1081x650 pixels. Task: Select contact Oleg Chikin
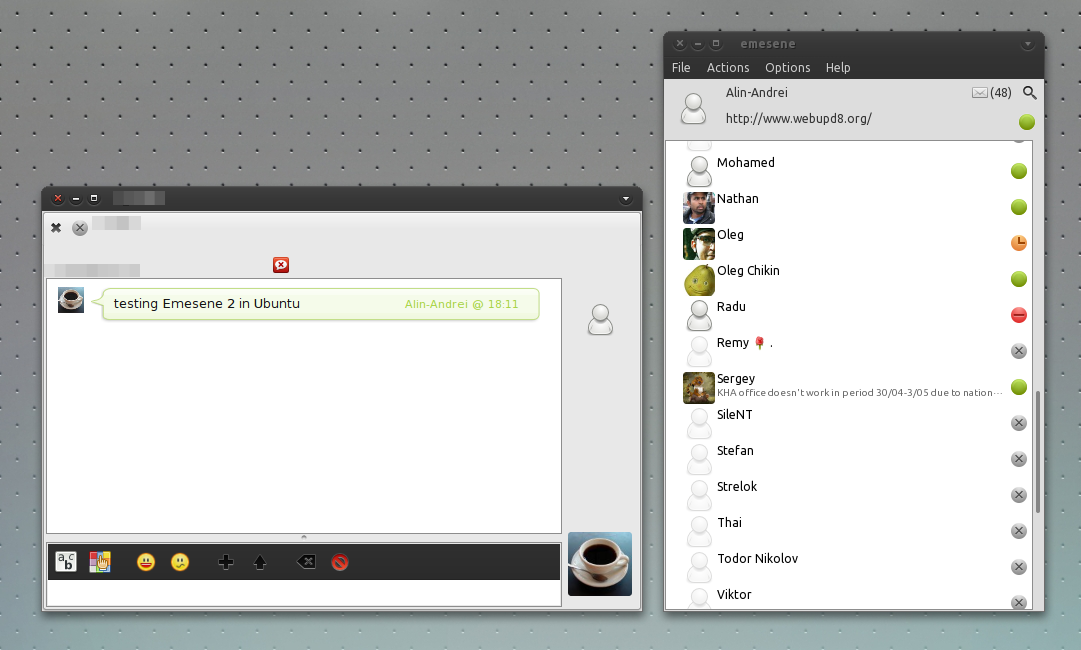point(849,278)
